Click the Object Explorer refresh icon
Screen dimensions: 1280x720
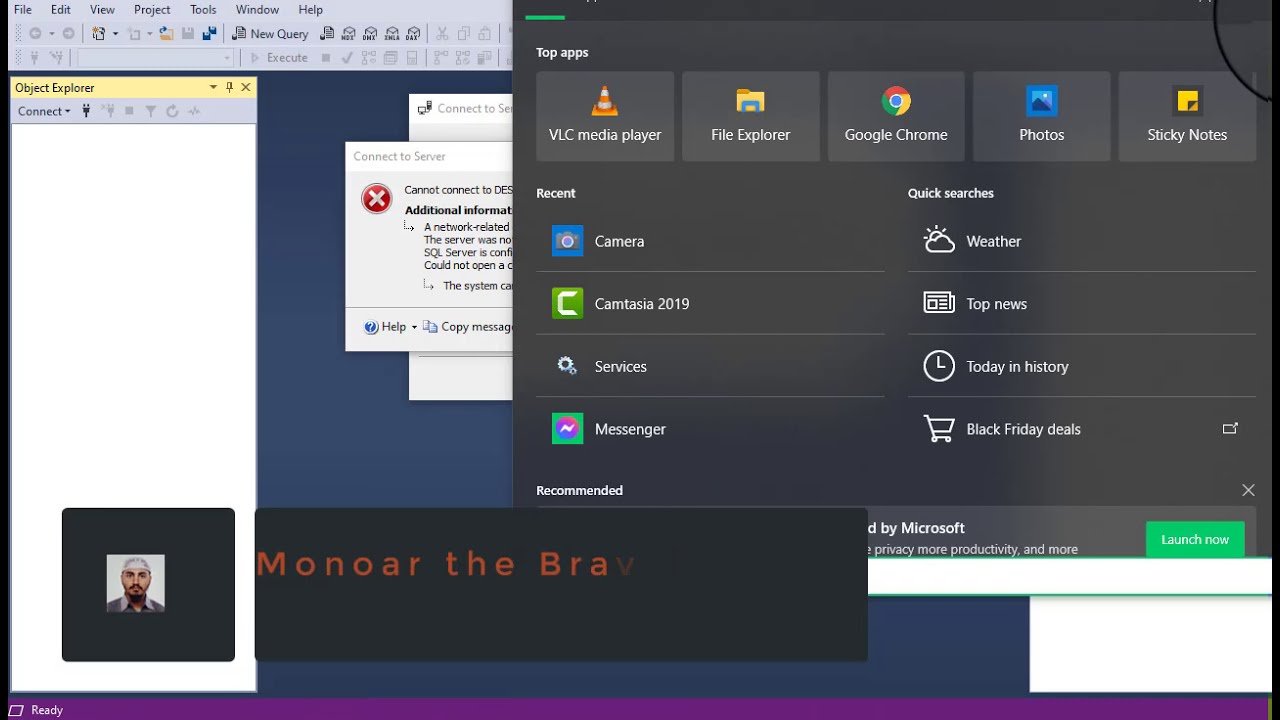[172, 111]
